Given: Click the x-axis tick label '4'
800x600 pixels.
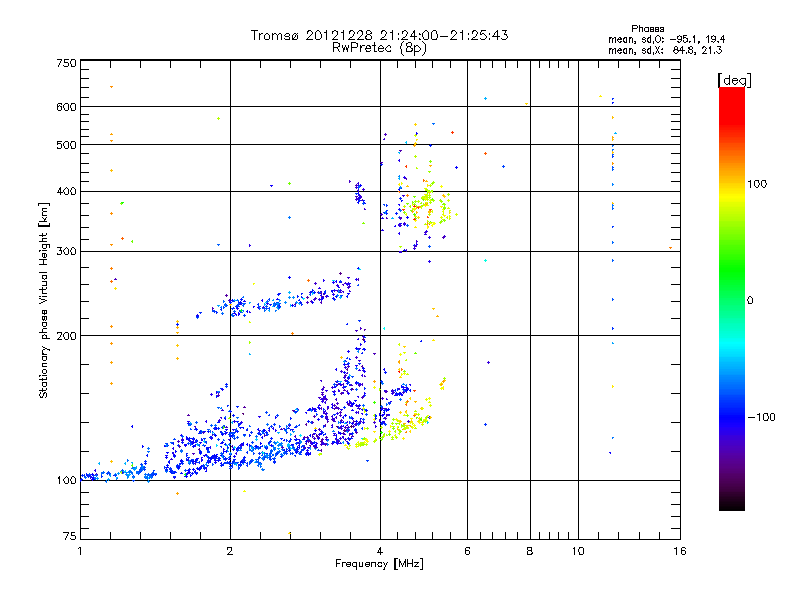Looking at the screenshot, I should tap(380, 551).
